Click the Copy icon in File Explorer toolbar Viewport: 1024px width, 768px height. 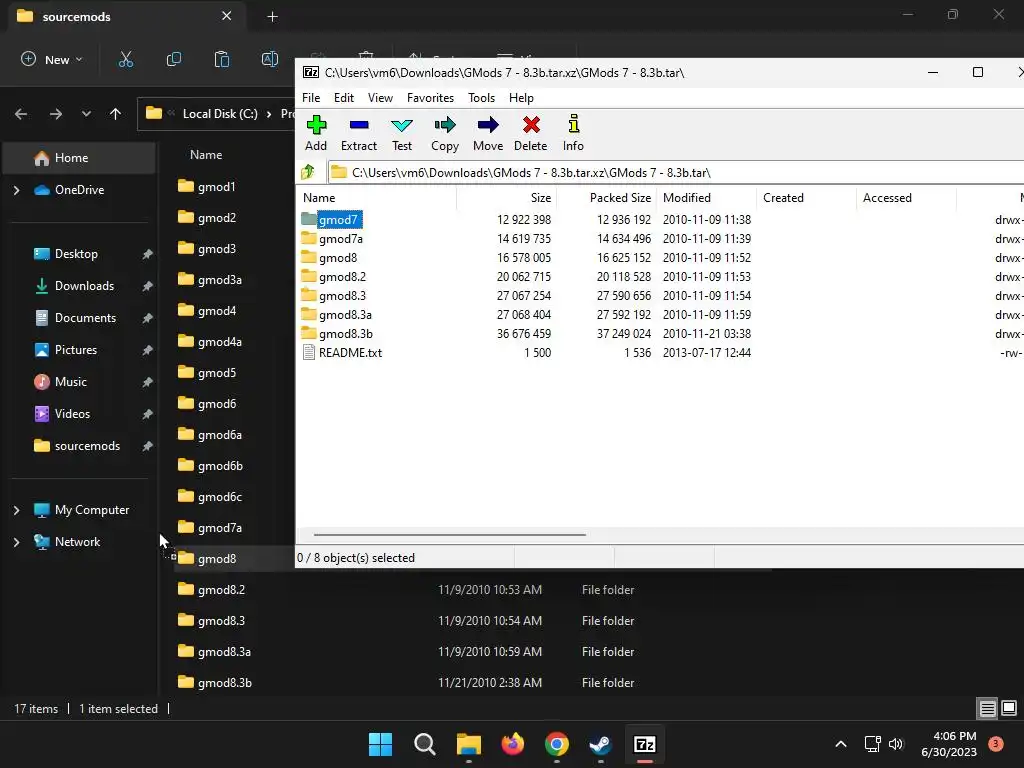(x=174, y=59)
